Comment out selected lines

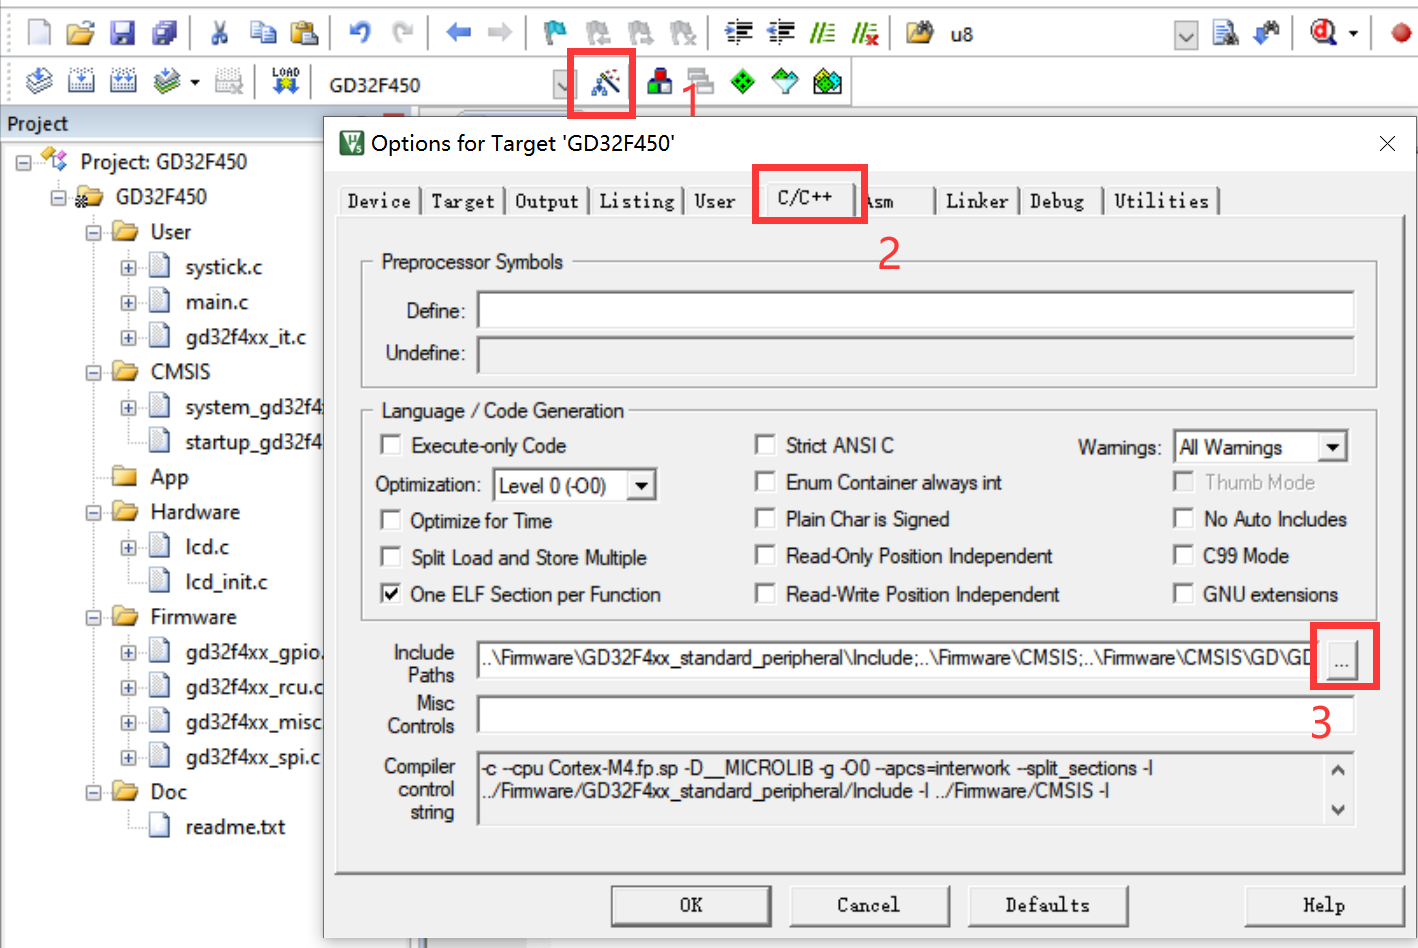pos(822,33)
